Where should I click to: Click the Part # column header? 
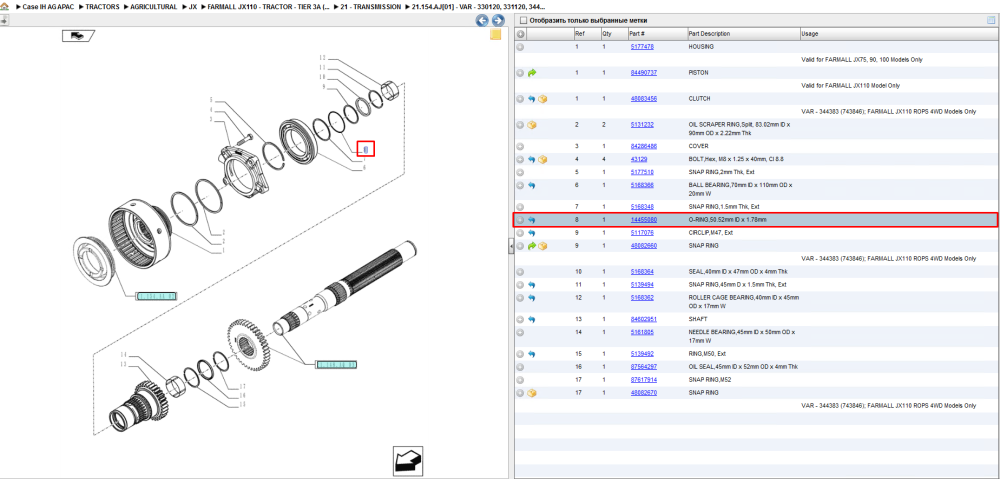(657, 34)
